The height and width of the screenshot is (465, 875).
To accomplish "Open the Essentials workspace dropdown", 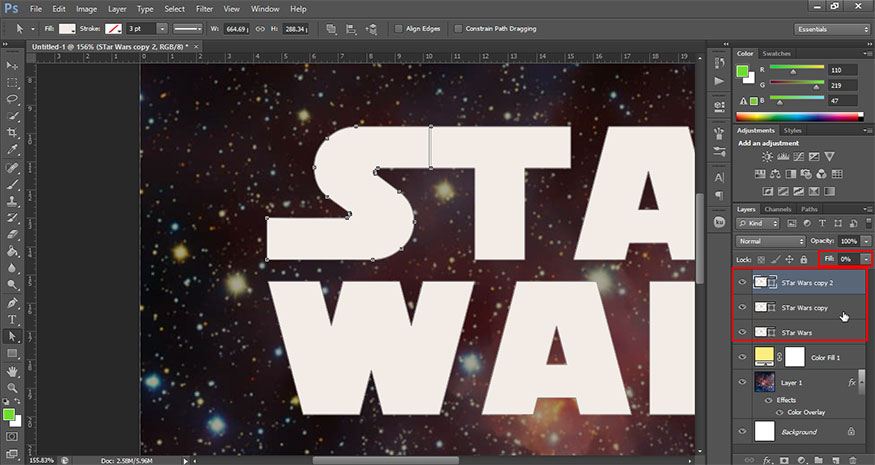I will [831, 29].
